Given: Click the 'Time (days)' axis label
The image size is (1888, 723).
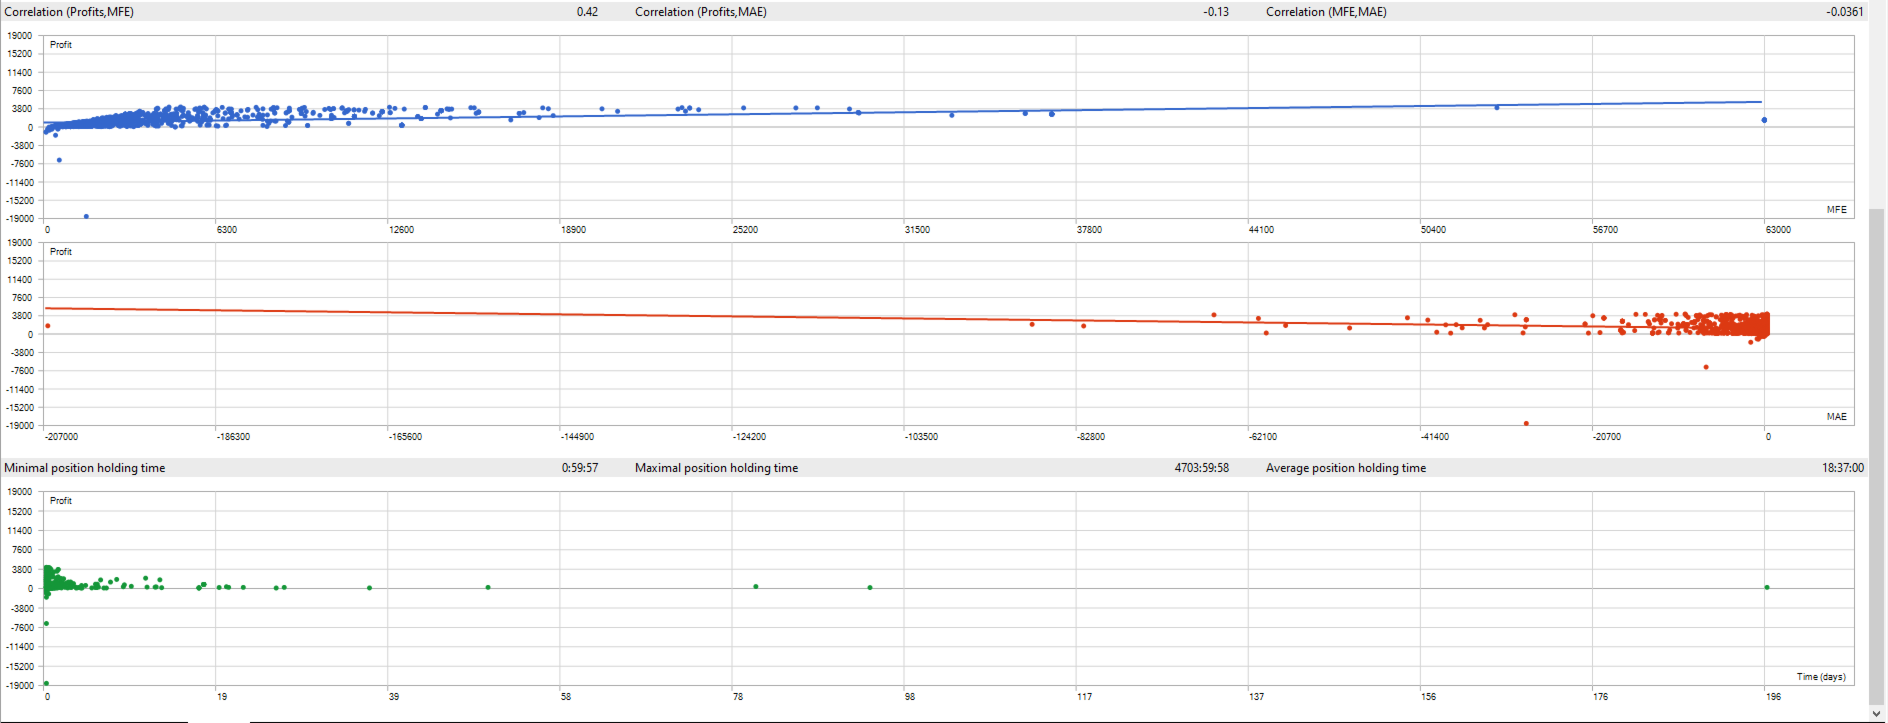Looking at the screenshot, I should (x=1821, y=677).
